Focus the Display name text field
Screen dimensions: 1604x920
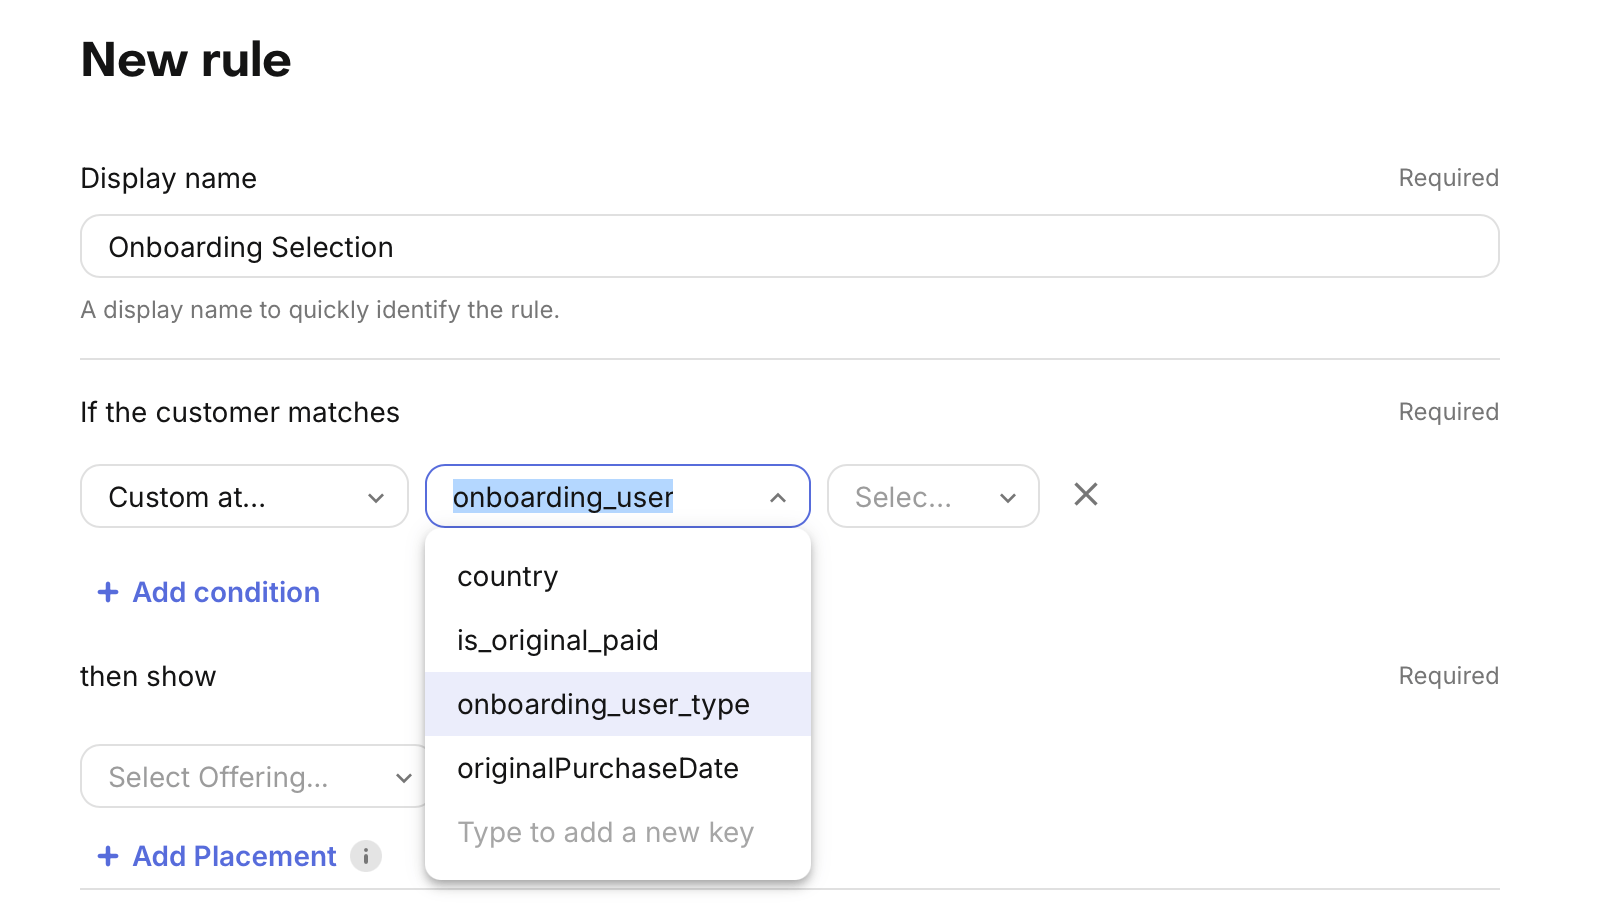click(x=789, y=247)
